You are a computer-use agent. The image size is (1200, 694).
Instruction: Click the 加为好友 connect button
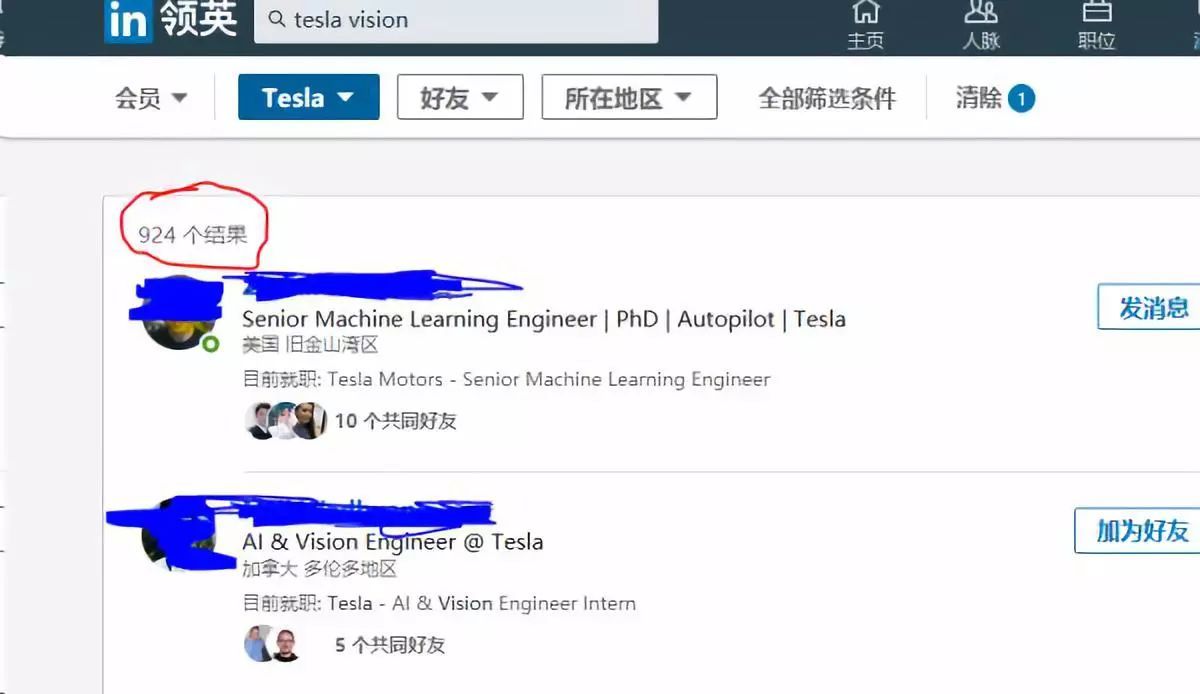pyautogui.click(x=1140, y=530)
